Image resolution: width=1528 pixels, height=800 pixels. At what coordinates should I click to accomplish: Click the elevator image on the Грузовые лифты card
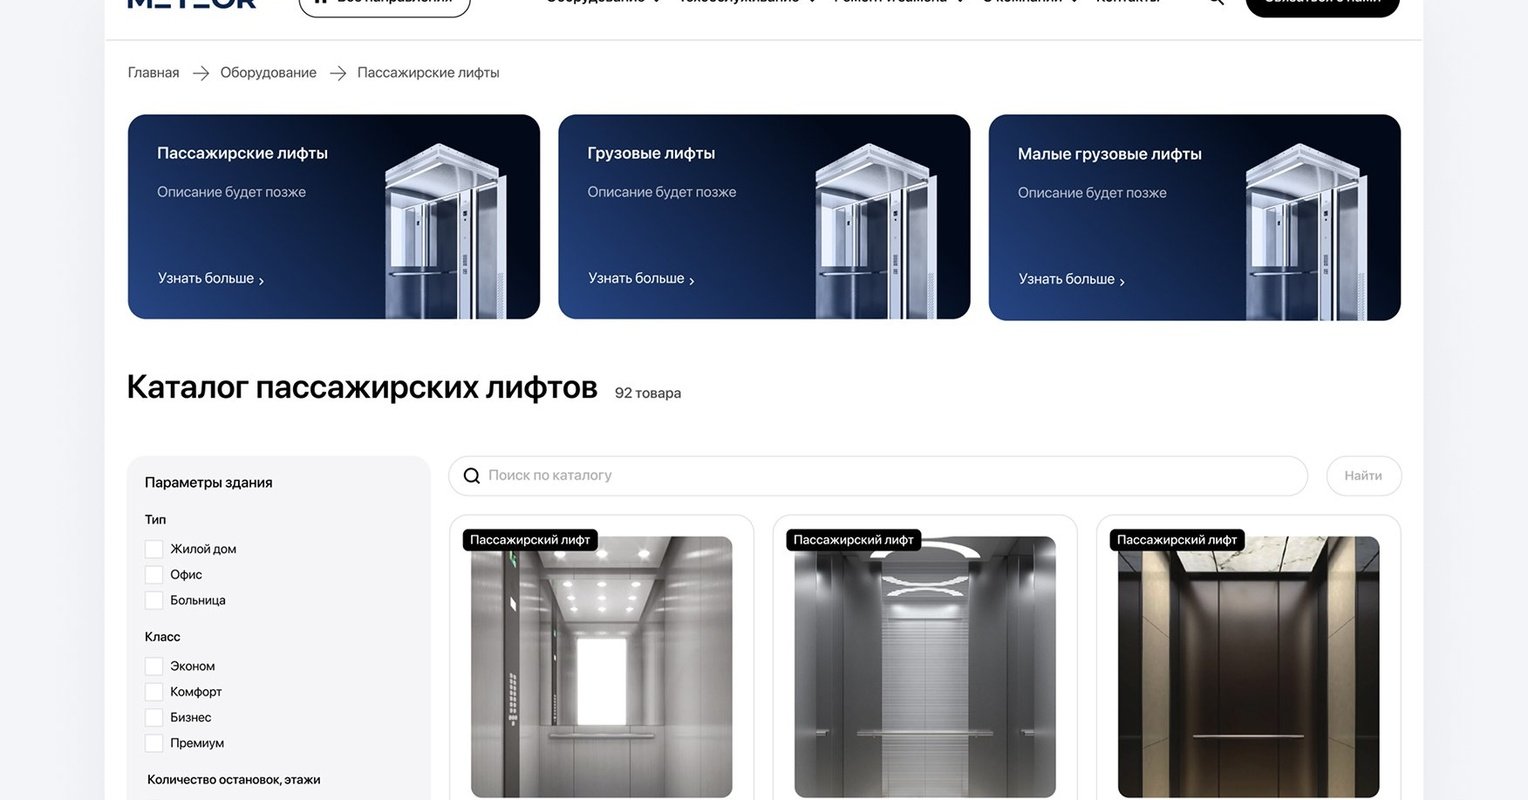[876, 231]
